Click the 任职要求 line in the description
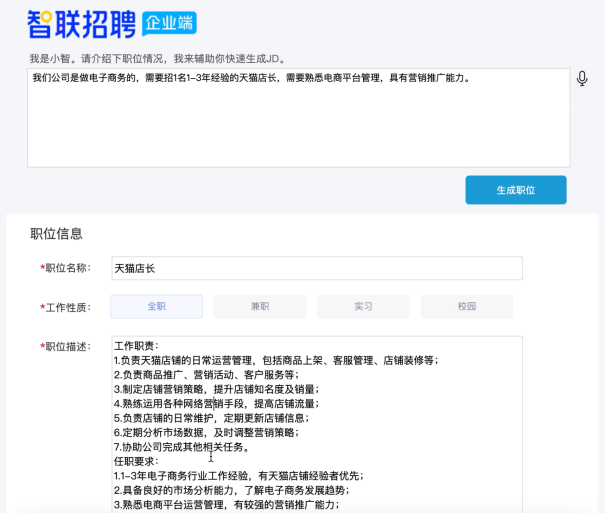Viewport: 605px width, 513px height. pos(143,461)
